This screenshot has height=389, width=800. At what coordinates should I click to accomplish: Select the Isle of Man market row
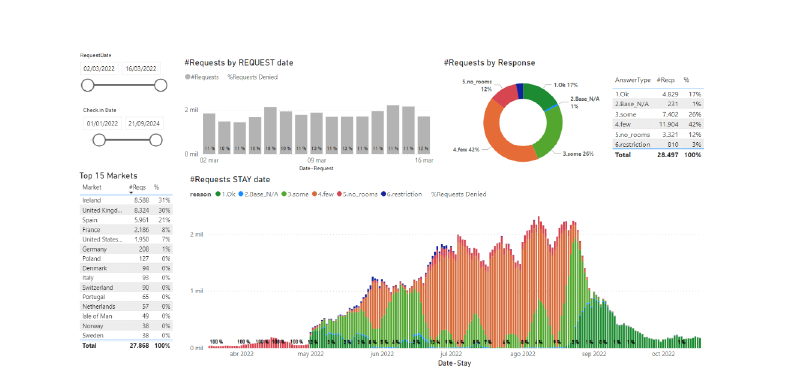[x=126, y=316]
